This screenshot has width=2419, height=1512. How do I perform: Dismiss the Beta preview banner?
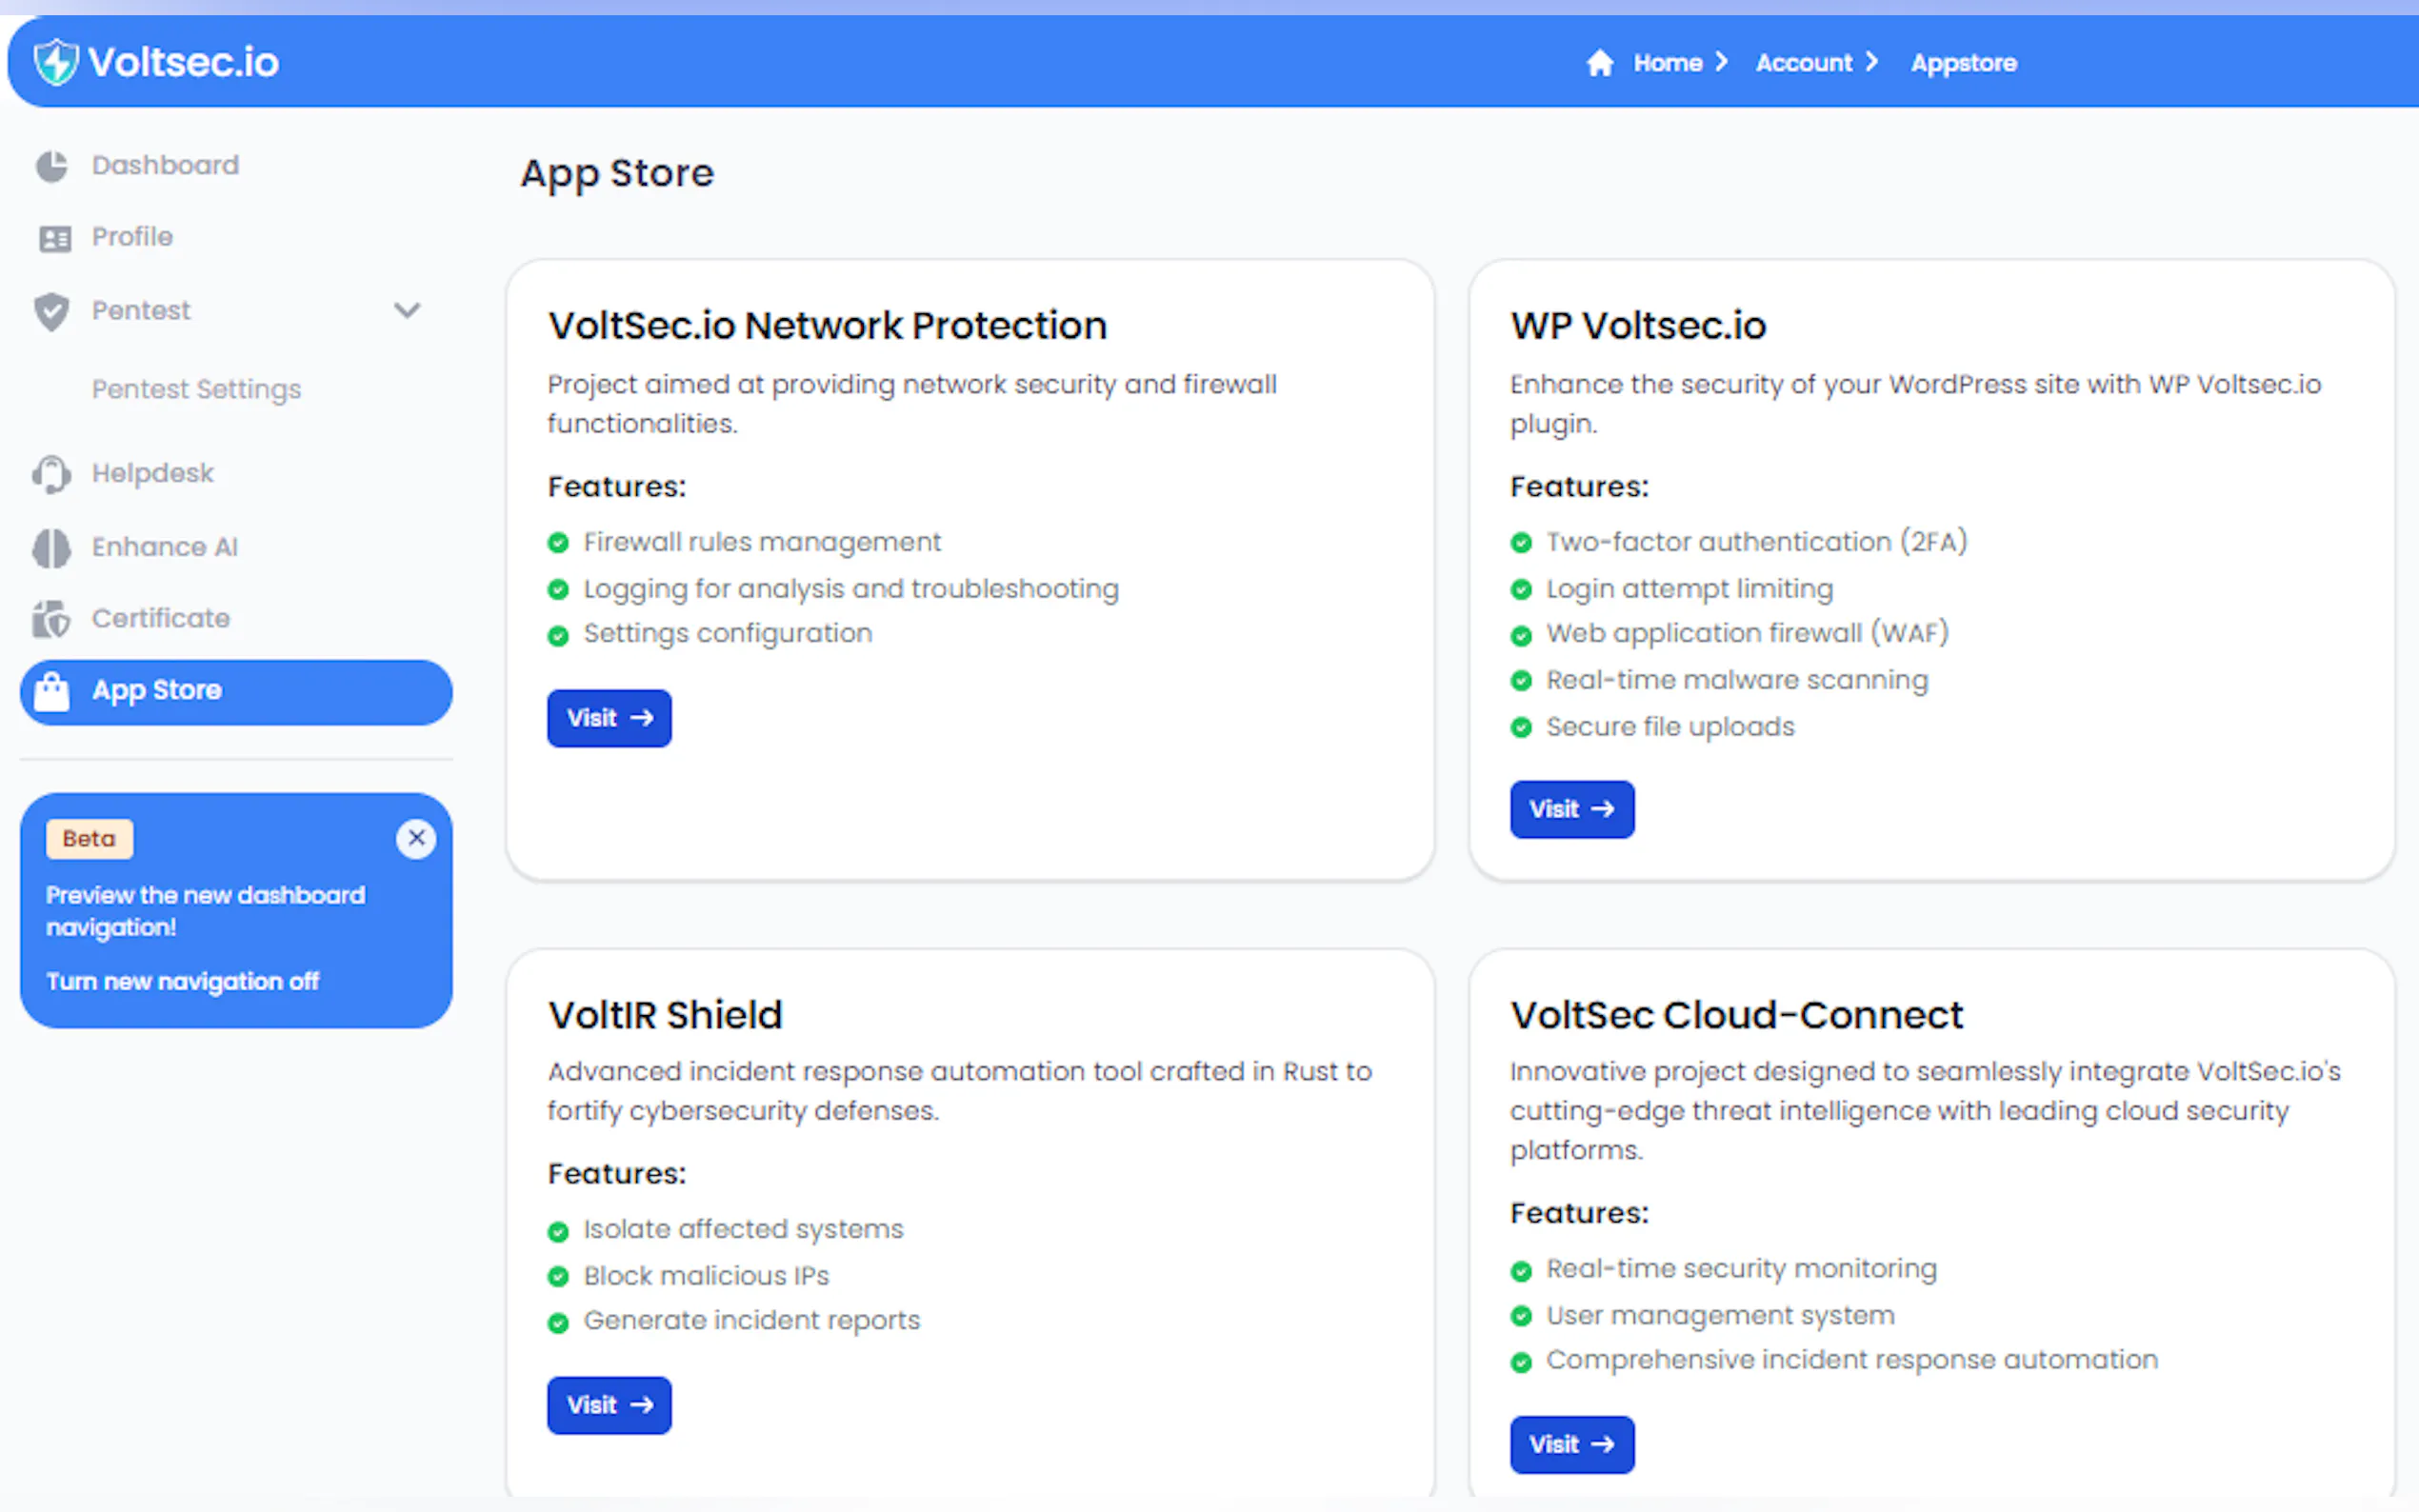click(x=416, y=838)
